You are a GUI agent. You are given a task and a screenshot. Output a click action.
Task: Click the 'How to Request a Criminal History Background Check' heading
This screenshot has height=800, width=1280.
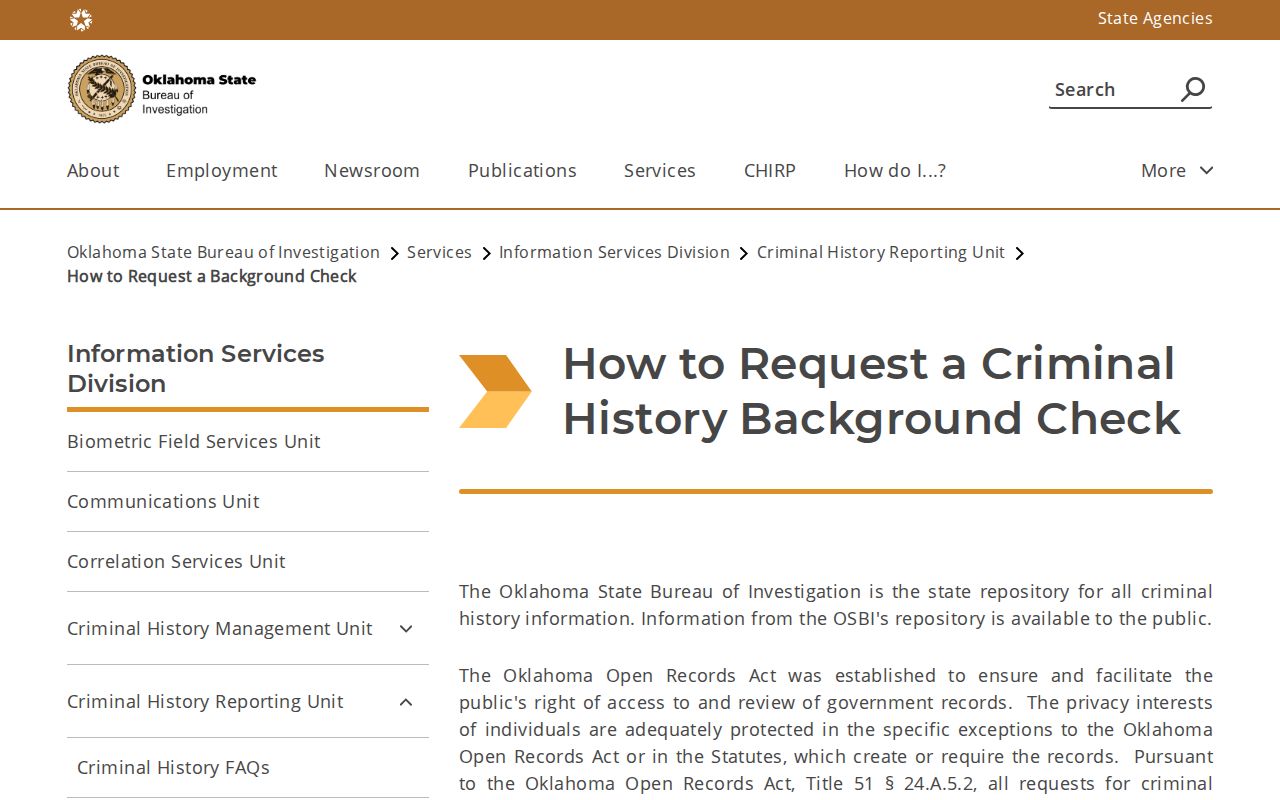click(x=871, y=391)
